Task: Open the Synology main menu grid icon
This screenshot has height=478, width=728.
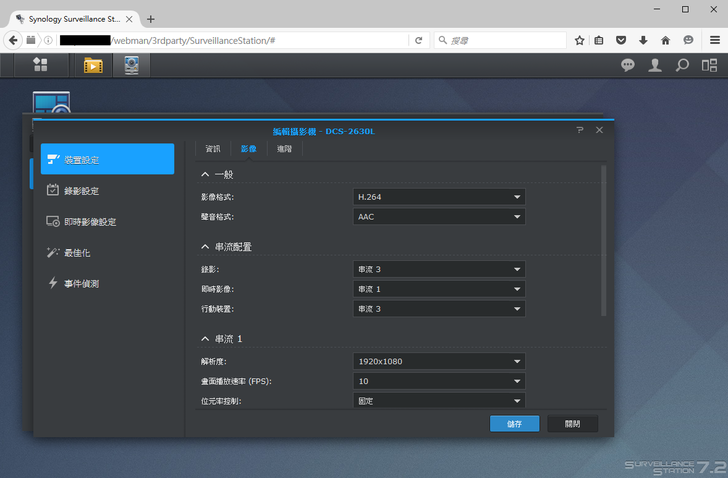Action: click(40, 65)
